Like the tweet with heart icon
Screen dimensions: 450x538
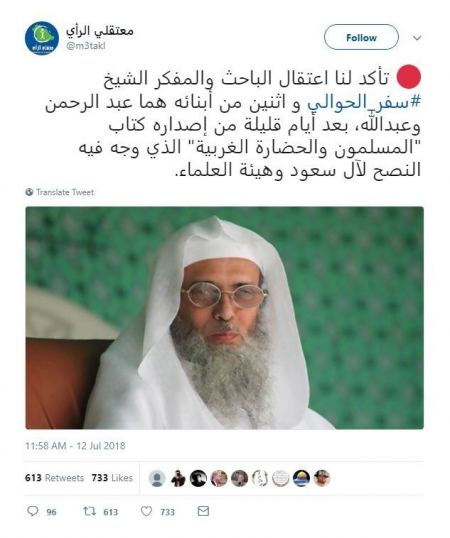click(146, 511)
